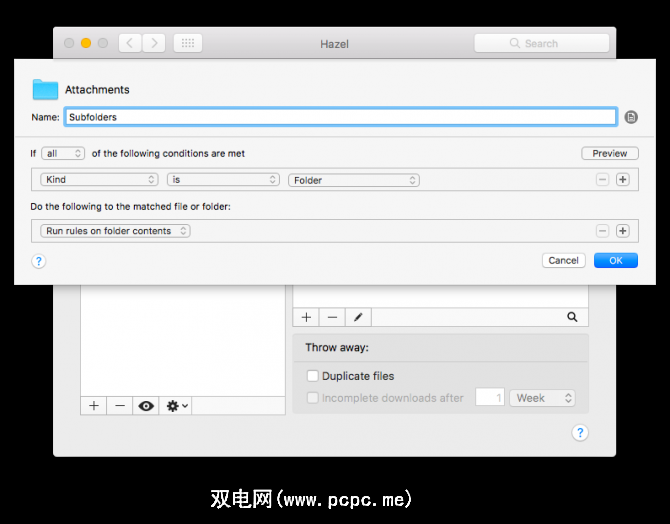Click the Preview button
Viewport: 670px width, 524px height.
[x=610, y=153]
